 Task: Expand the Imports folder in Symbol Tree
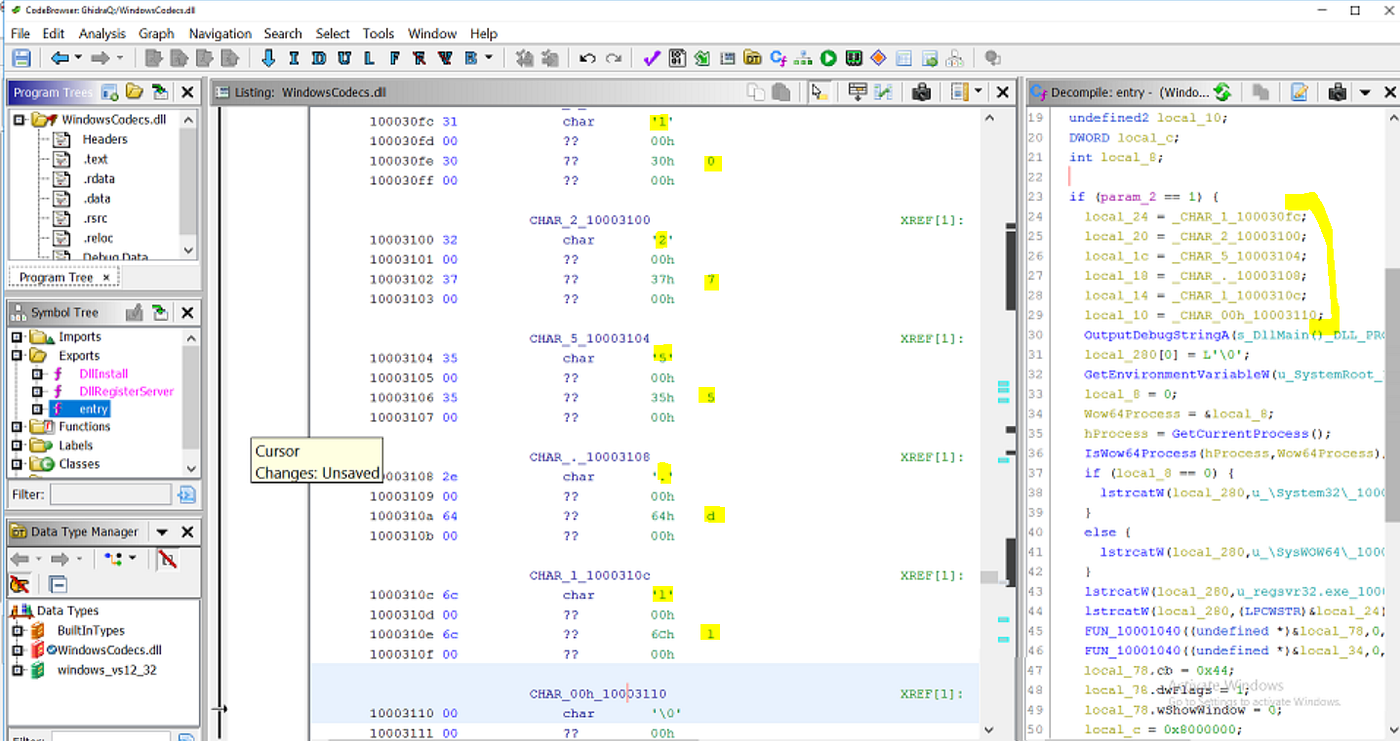coord(17,337)
